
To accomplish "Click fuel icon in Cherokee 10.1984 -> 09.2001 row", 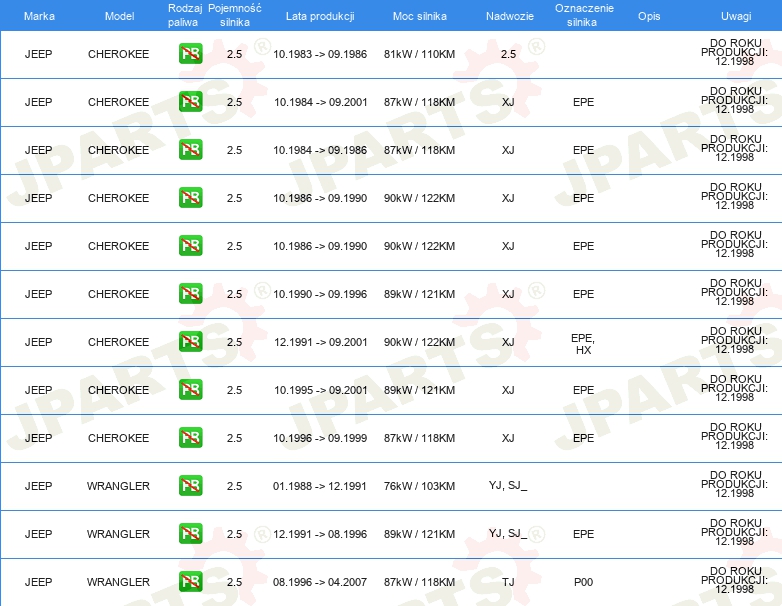I will [x=190, y=102].
